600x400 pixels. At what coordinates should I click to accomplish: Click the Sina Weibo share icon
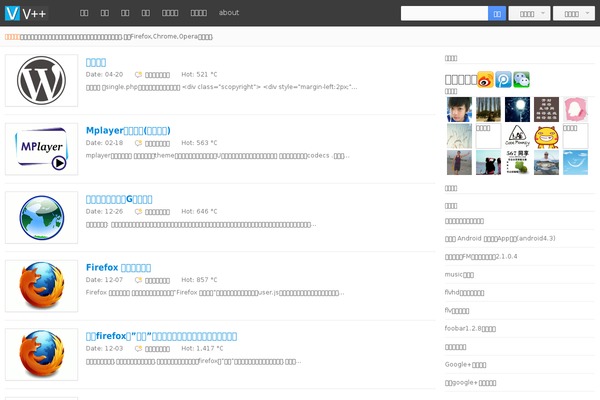[485, 80]
